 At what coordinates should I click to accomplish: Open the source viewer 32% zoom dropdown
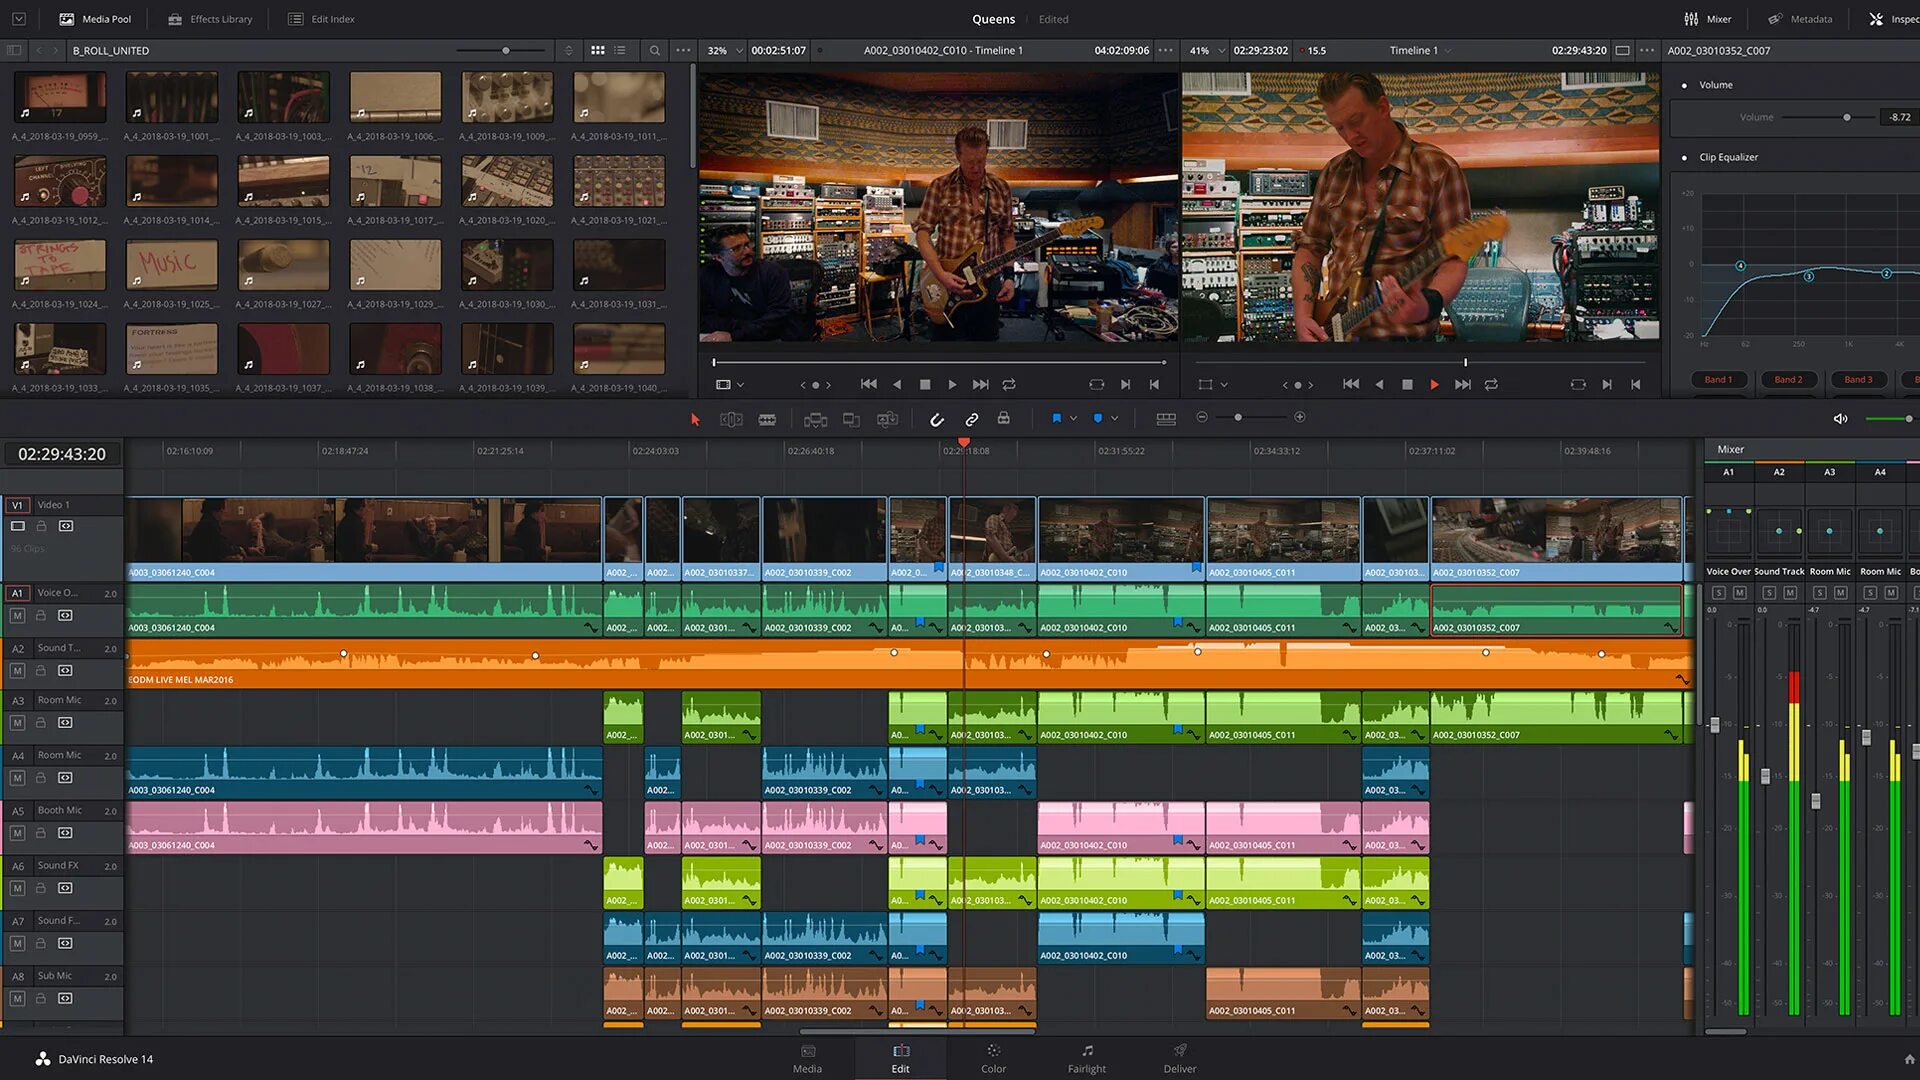pyautogui.click(x=739, y=50)
